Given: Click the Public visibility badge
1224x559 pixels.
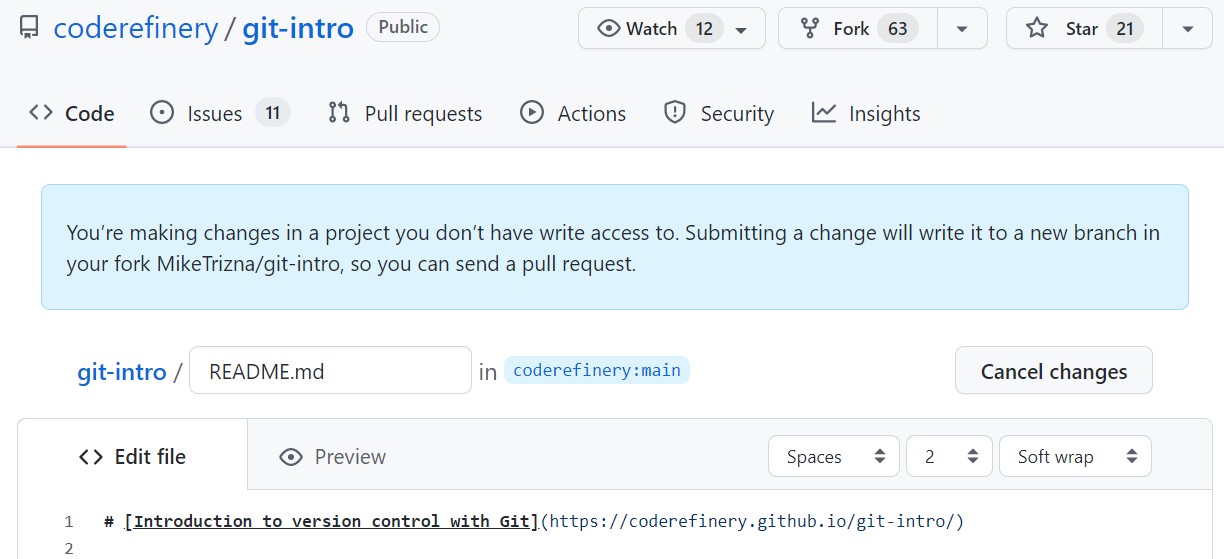Looking at the screenshot, I should coord(403,27).
